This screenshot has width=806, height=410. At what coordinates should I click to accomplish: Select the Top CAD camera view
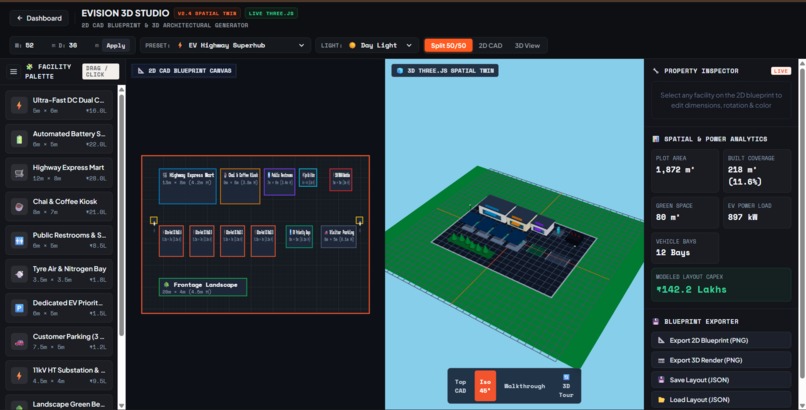461,386
